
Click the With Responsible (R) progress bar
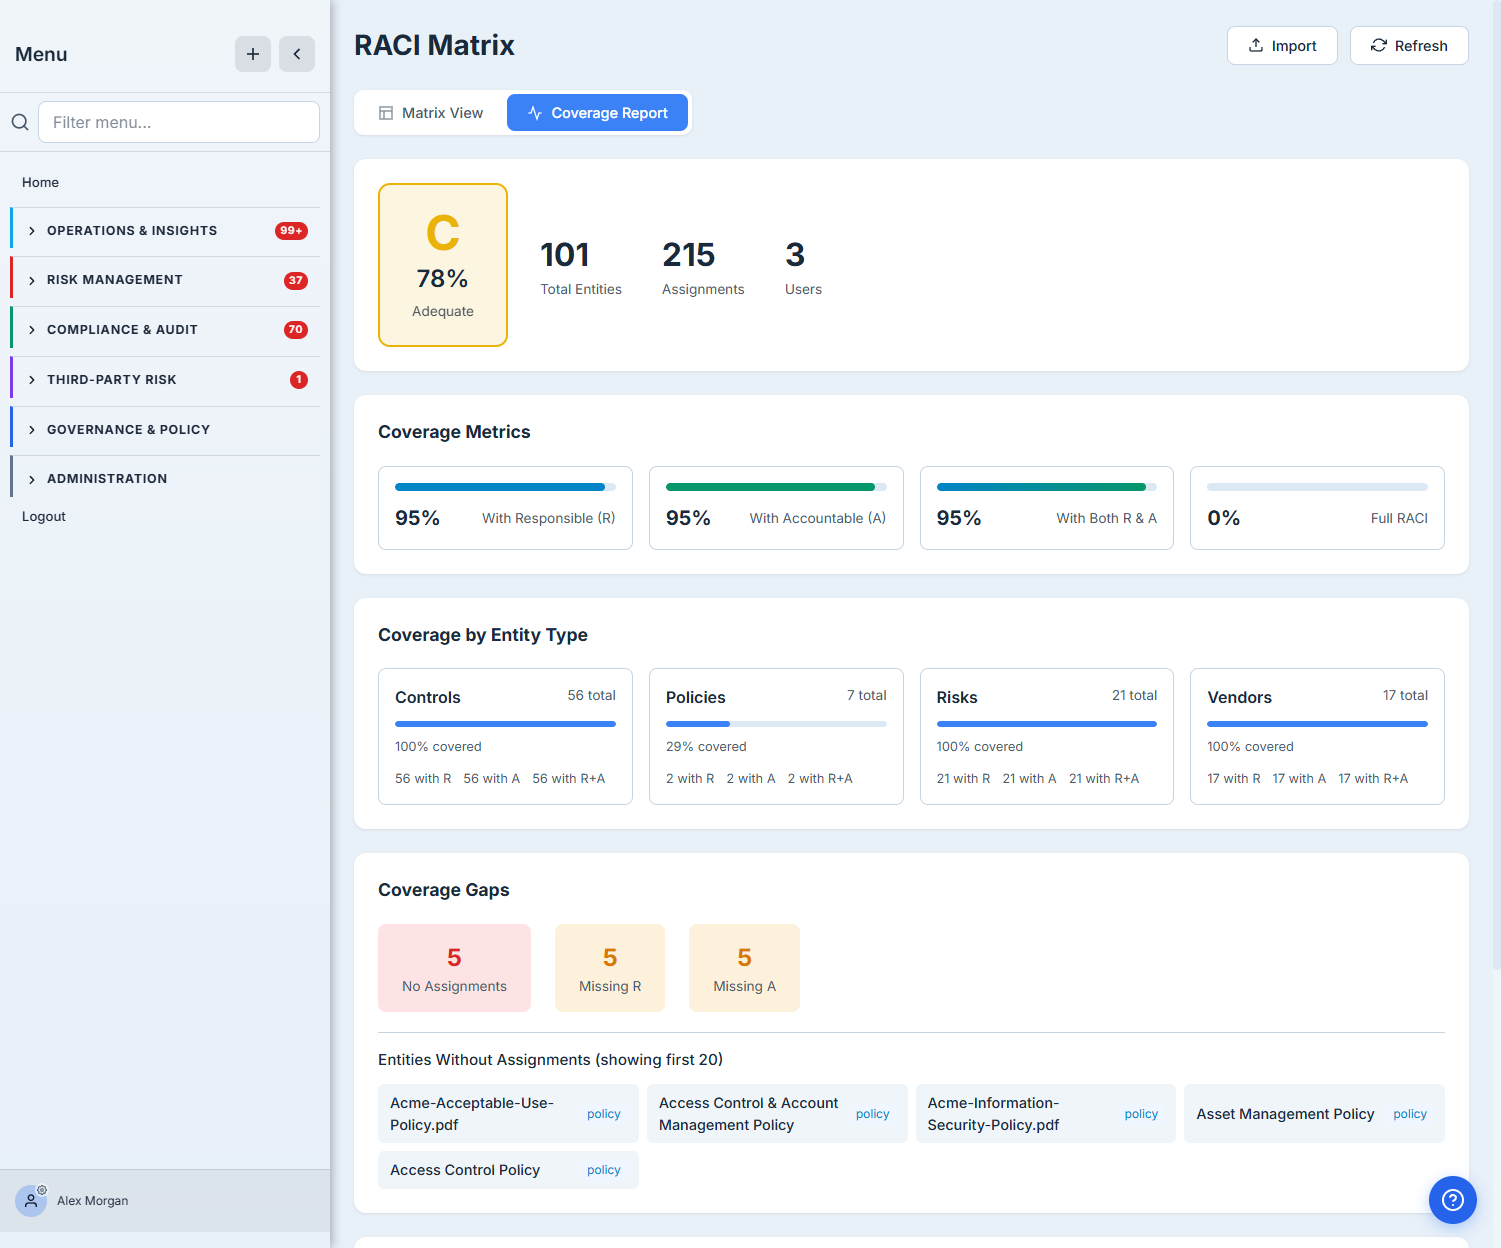[505, 487]
